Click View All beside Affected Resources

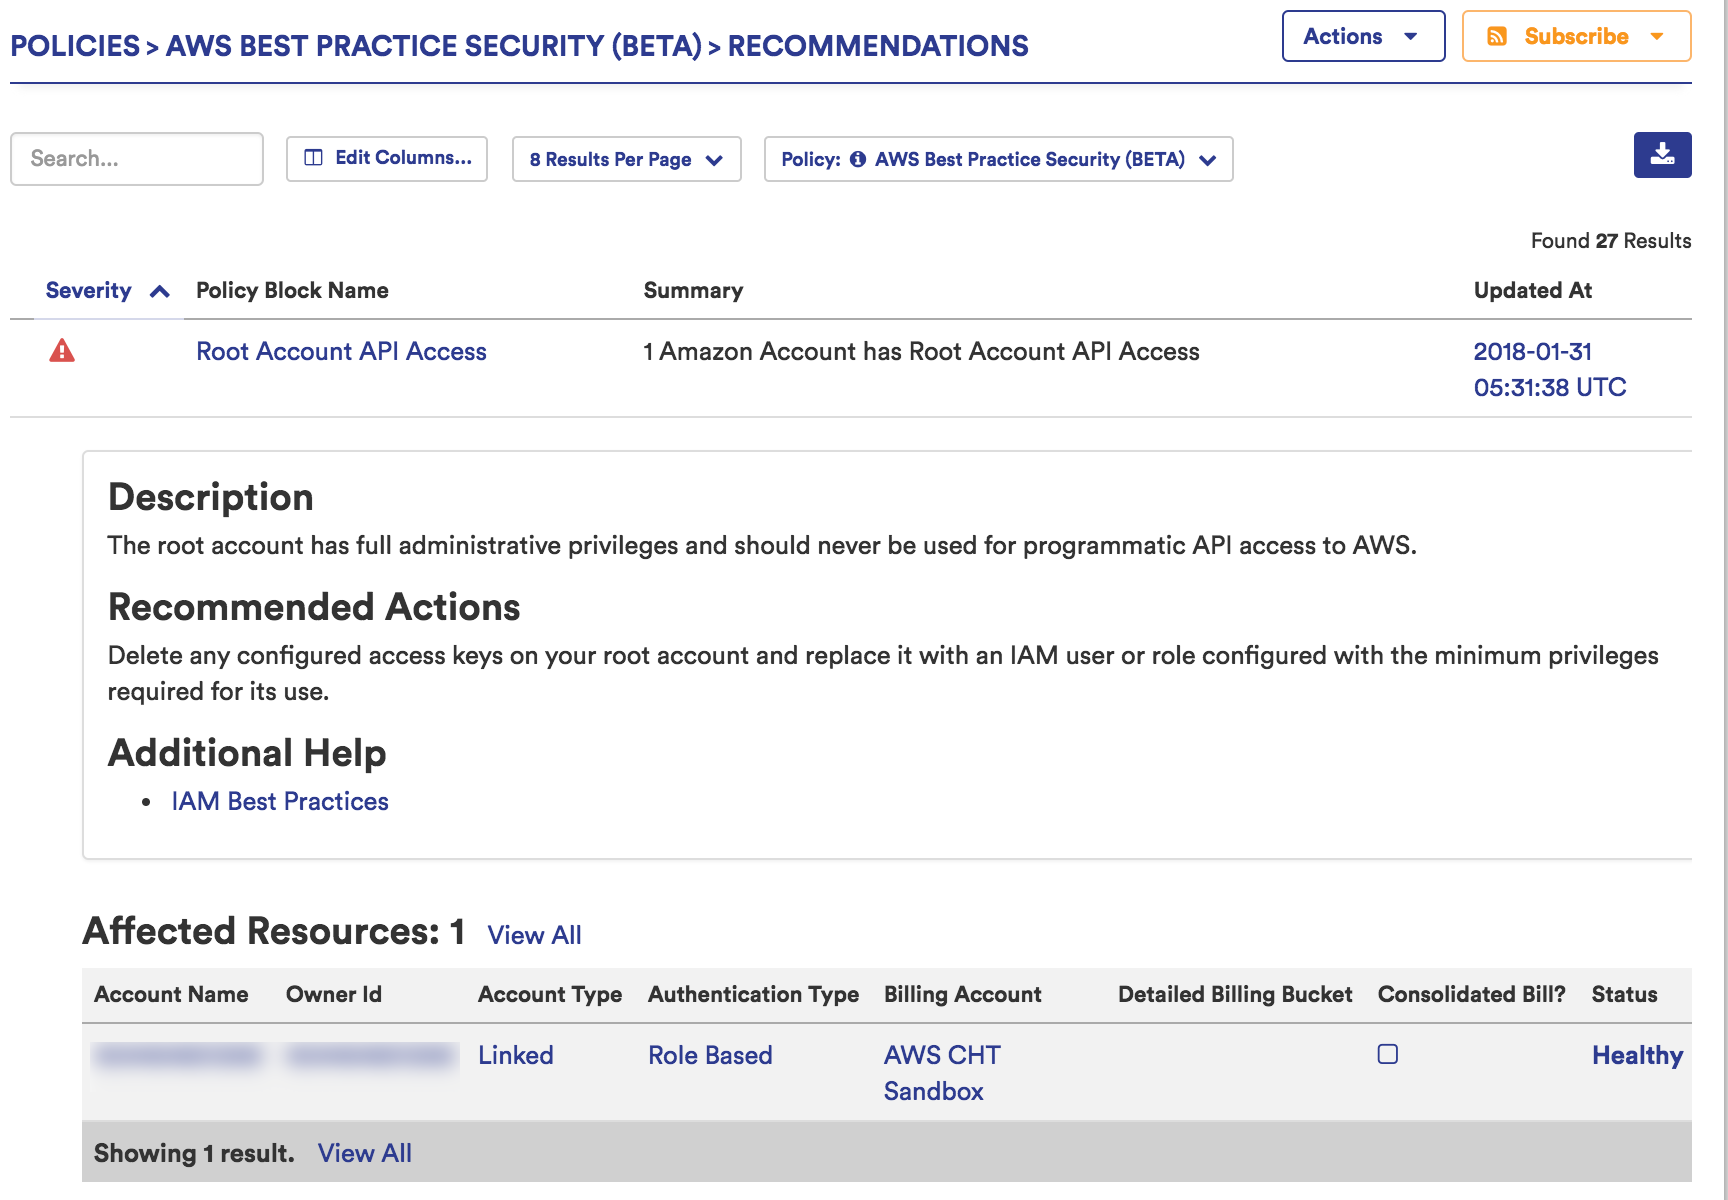click(x=534, y=935)
